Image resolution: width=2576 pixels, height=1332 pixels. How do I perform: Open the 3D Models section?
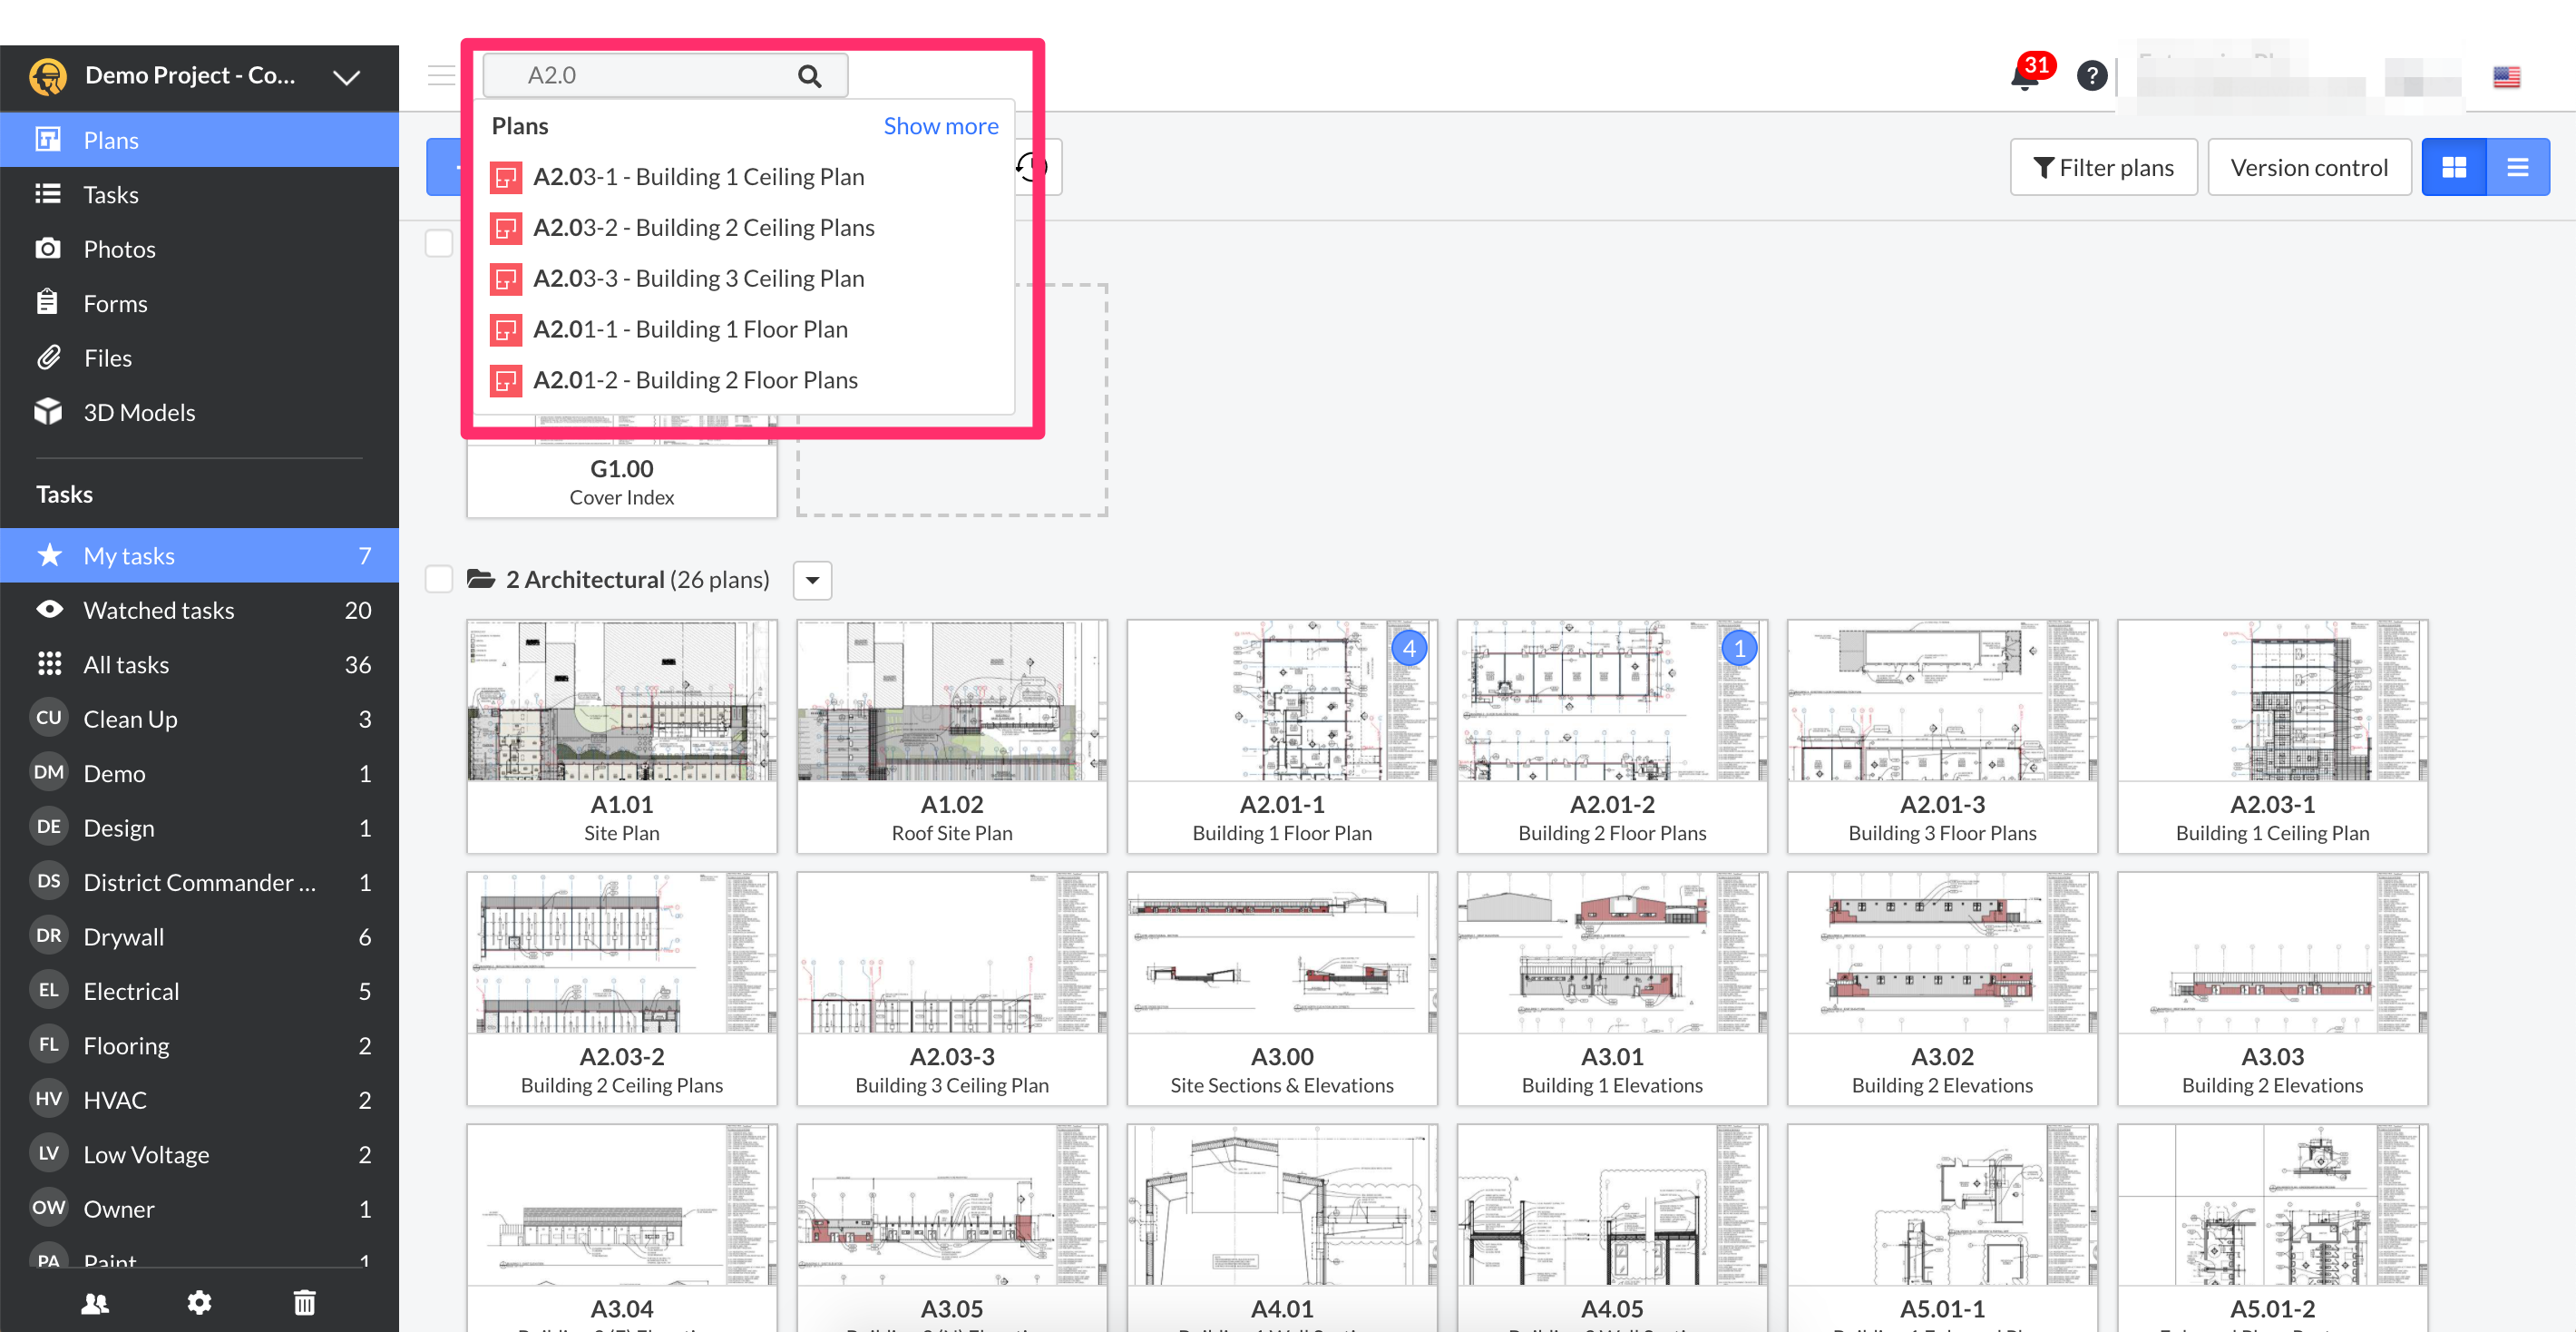click(x=138, y=411)
